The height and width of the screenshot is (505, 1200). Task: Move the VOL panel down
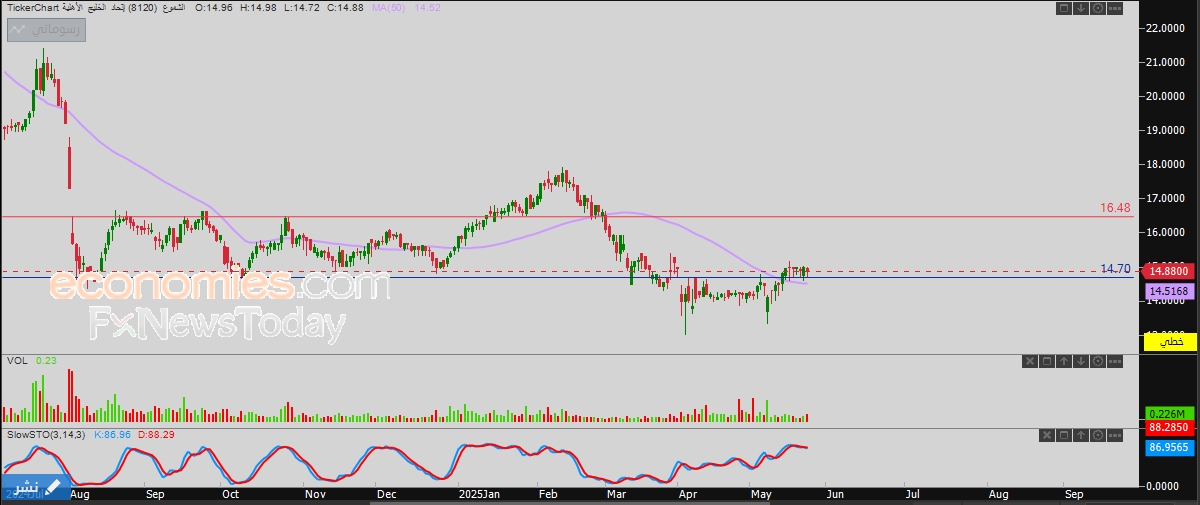click(x=1081, y=361)
